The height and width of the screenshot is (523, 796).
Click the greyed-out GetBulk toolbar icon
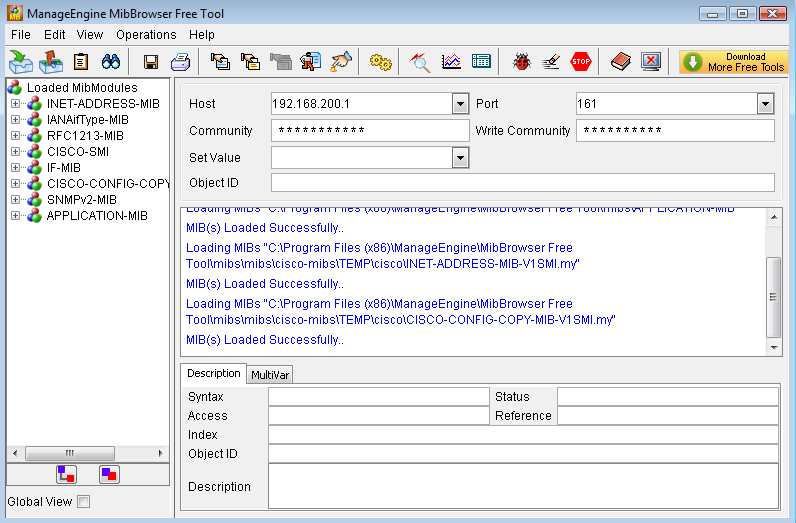280,62
